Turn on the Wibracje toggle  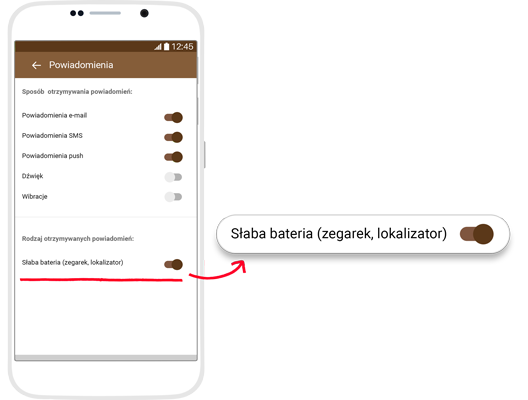173,197
